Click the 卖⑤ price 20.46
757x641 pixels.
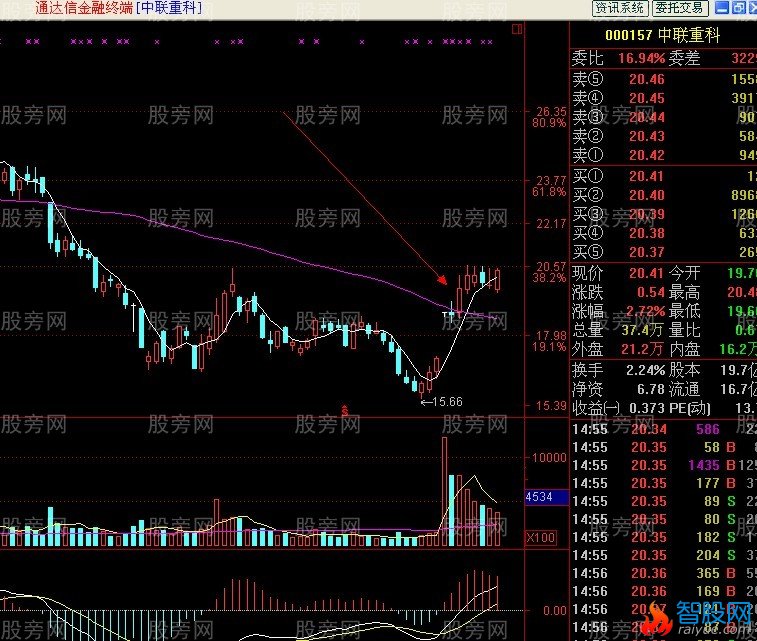pos(647,79)
